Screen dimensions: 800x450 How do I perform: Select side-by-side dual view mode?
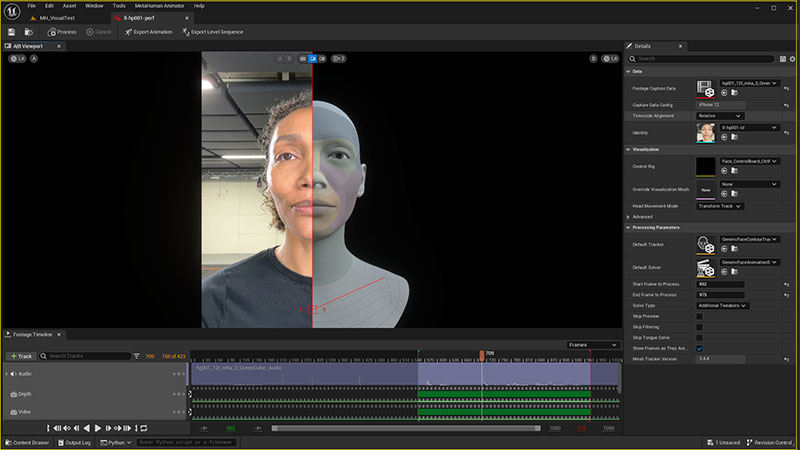(x=322, y=59)
